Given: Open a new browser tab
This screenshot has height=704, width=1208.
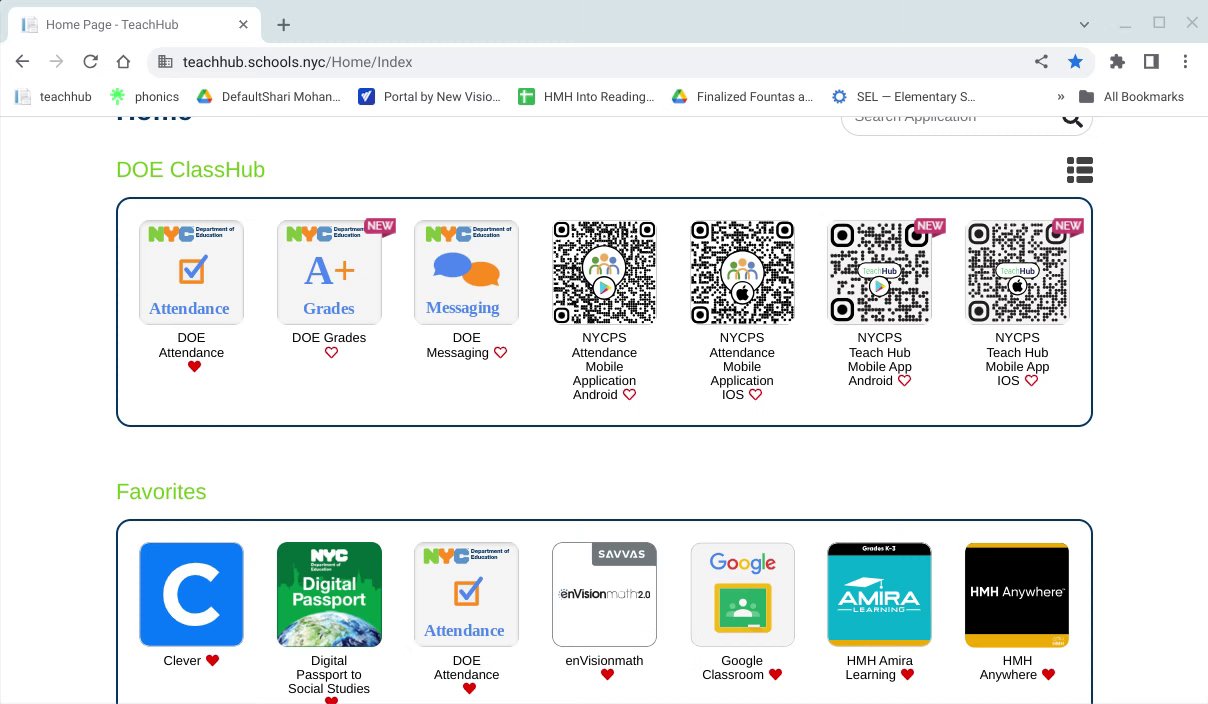Looking at the screenshot, I should click(283, 24).
